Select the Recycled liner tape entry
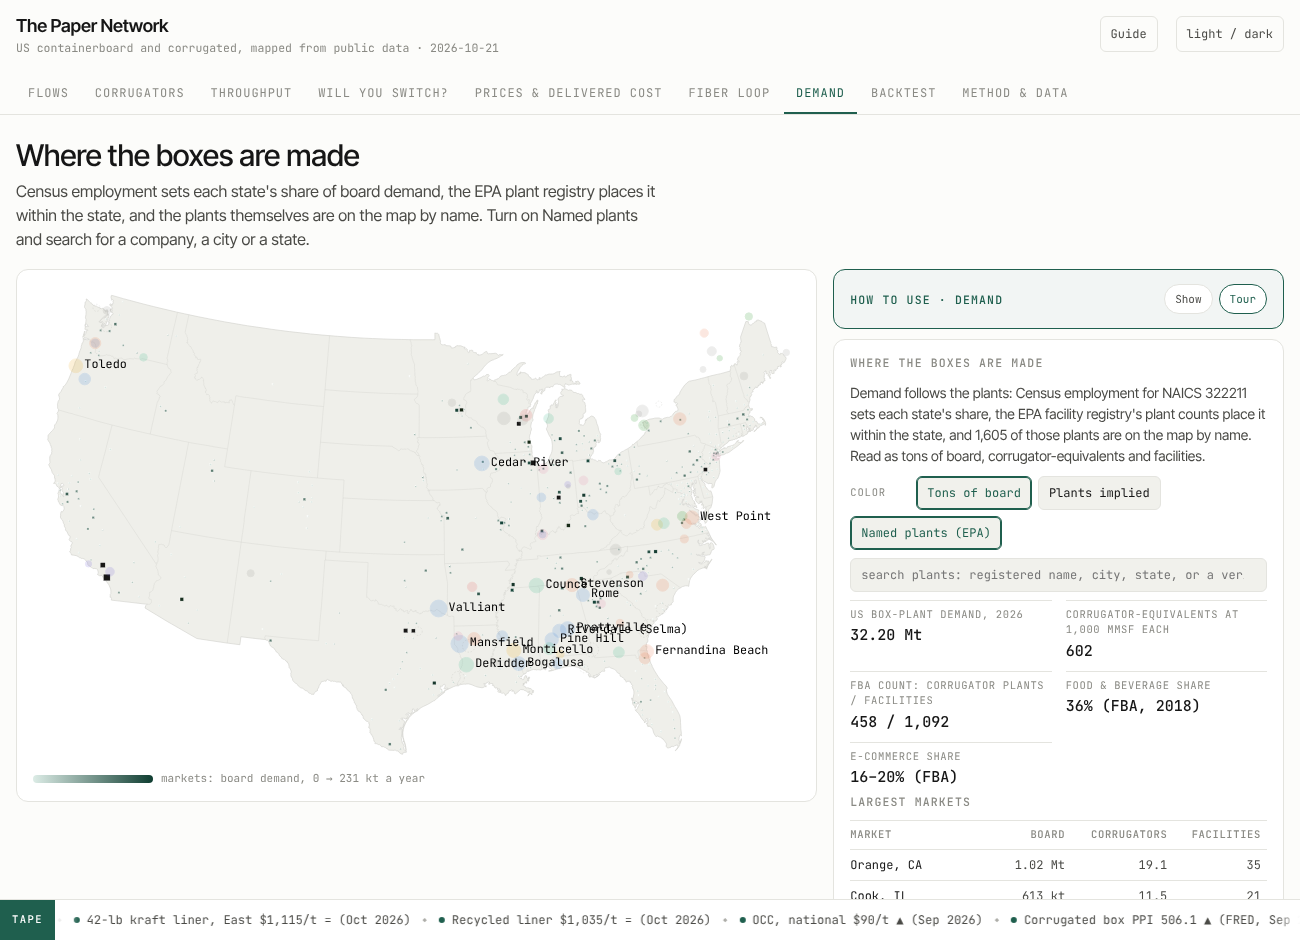1300x940 pixels. click(x=575, y=920)
